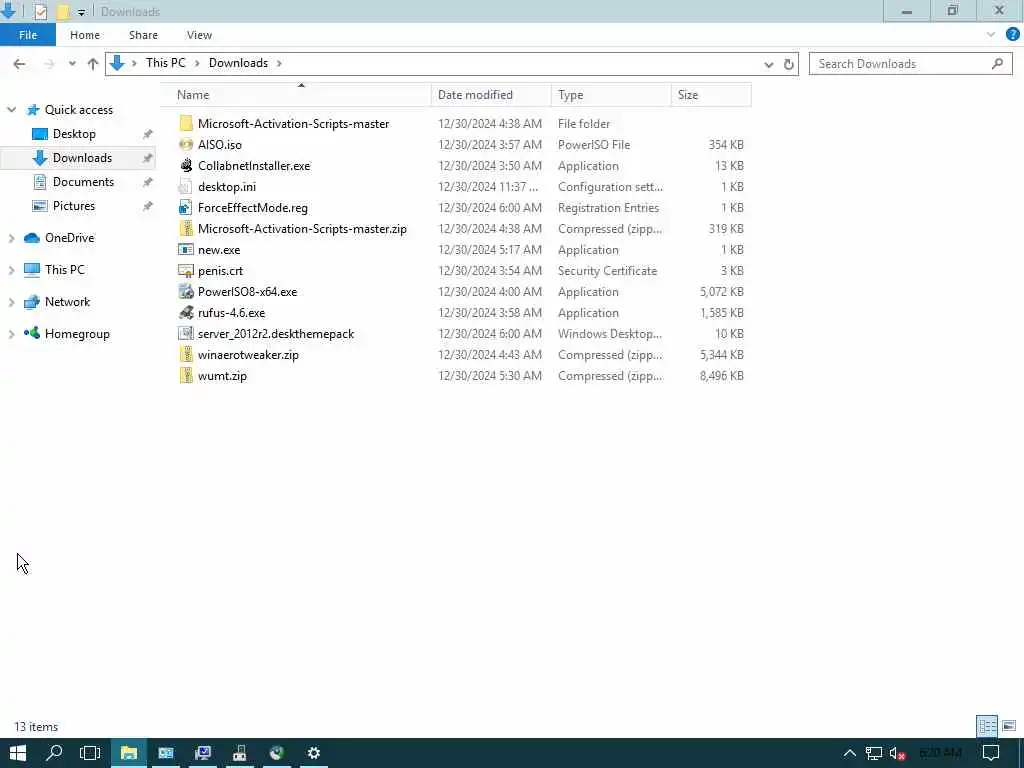The image size is (1024, 768).
Task: Click the rufus-4.6.exe file icon
Action: [x=186, y=312]
